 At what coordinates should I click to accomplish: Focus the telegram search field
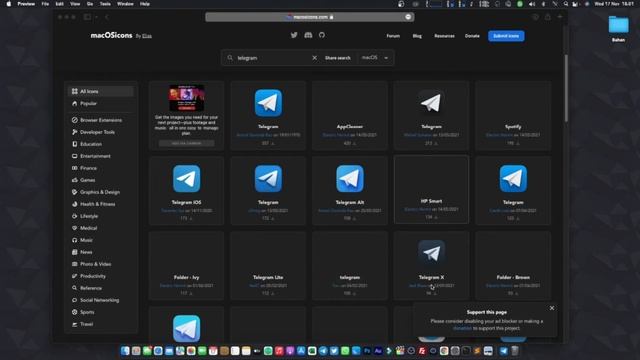(x=273, y=58)
